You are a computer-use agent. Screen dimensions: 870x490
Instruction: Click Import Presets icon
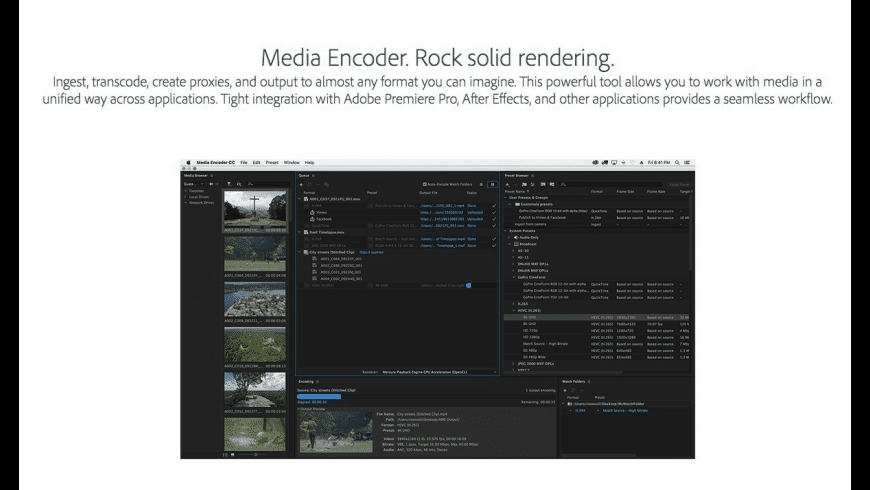pyautogui.click(x=543, y=184)
